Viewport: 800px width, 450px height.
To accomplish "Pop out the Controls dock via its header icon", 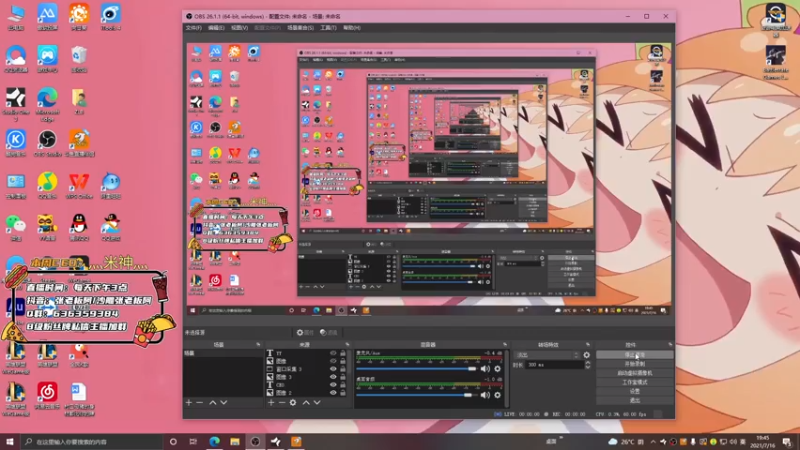I will [x=670, y=345].
